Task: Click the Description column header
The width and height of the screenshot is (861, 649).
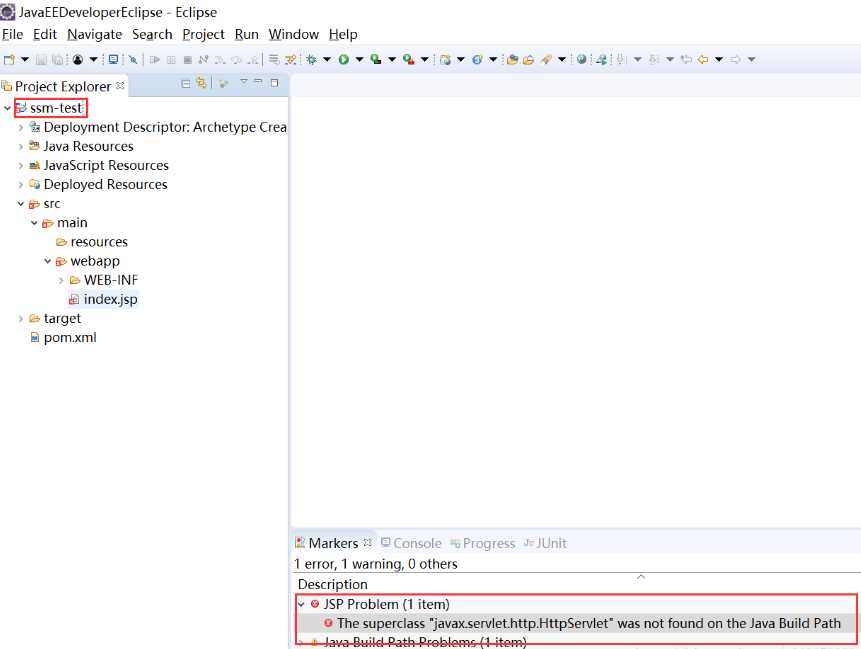Action: [332, 584]
